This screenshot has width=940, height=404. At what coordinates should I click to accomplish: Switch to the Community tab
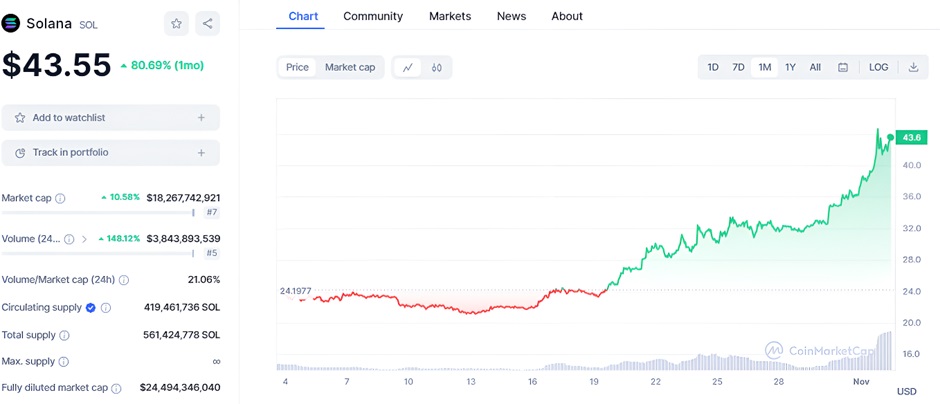pos(373,16)
